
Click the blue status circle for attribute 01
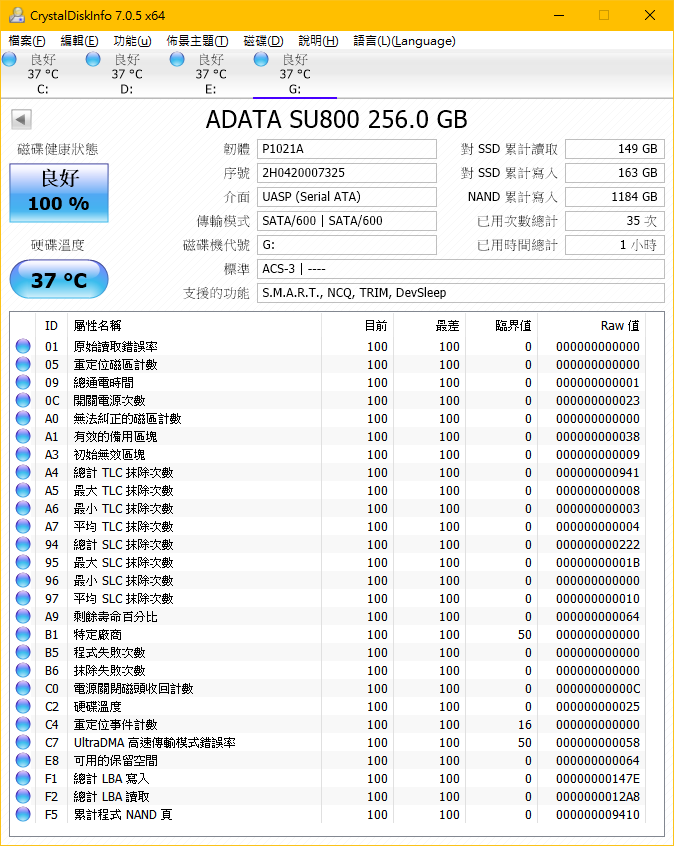pos(23,346)
